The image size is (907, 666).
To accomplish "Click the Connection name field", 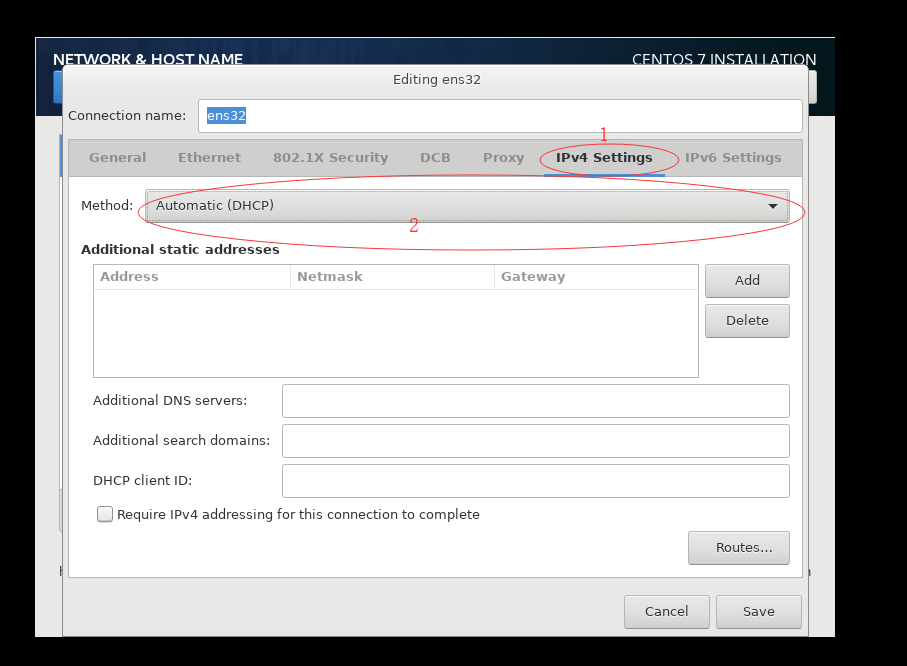I will 500,116.
